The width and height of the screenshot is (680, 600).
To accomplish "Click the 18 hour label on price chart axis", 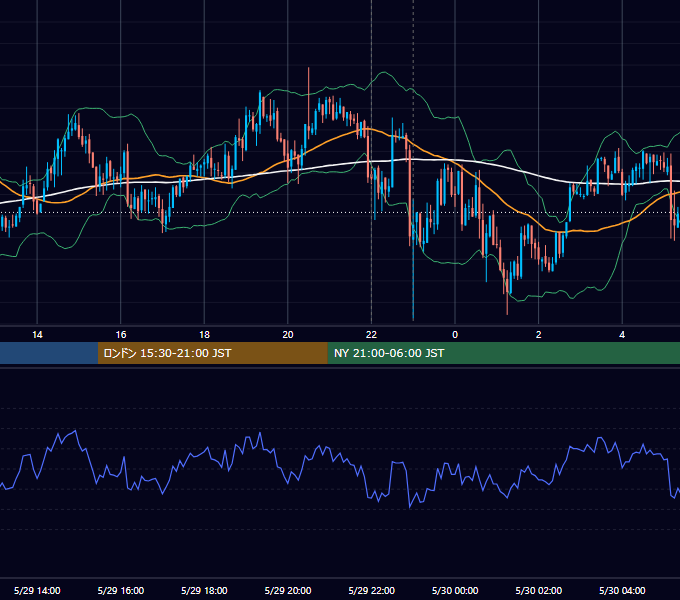I will point(204,335).
